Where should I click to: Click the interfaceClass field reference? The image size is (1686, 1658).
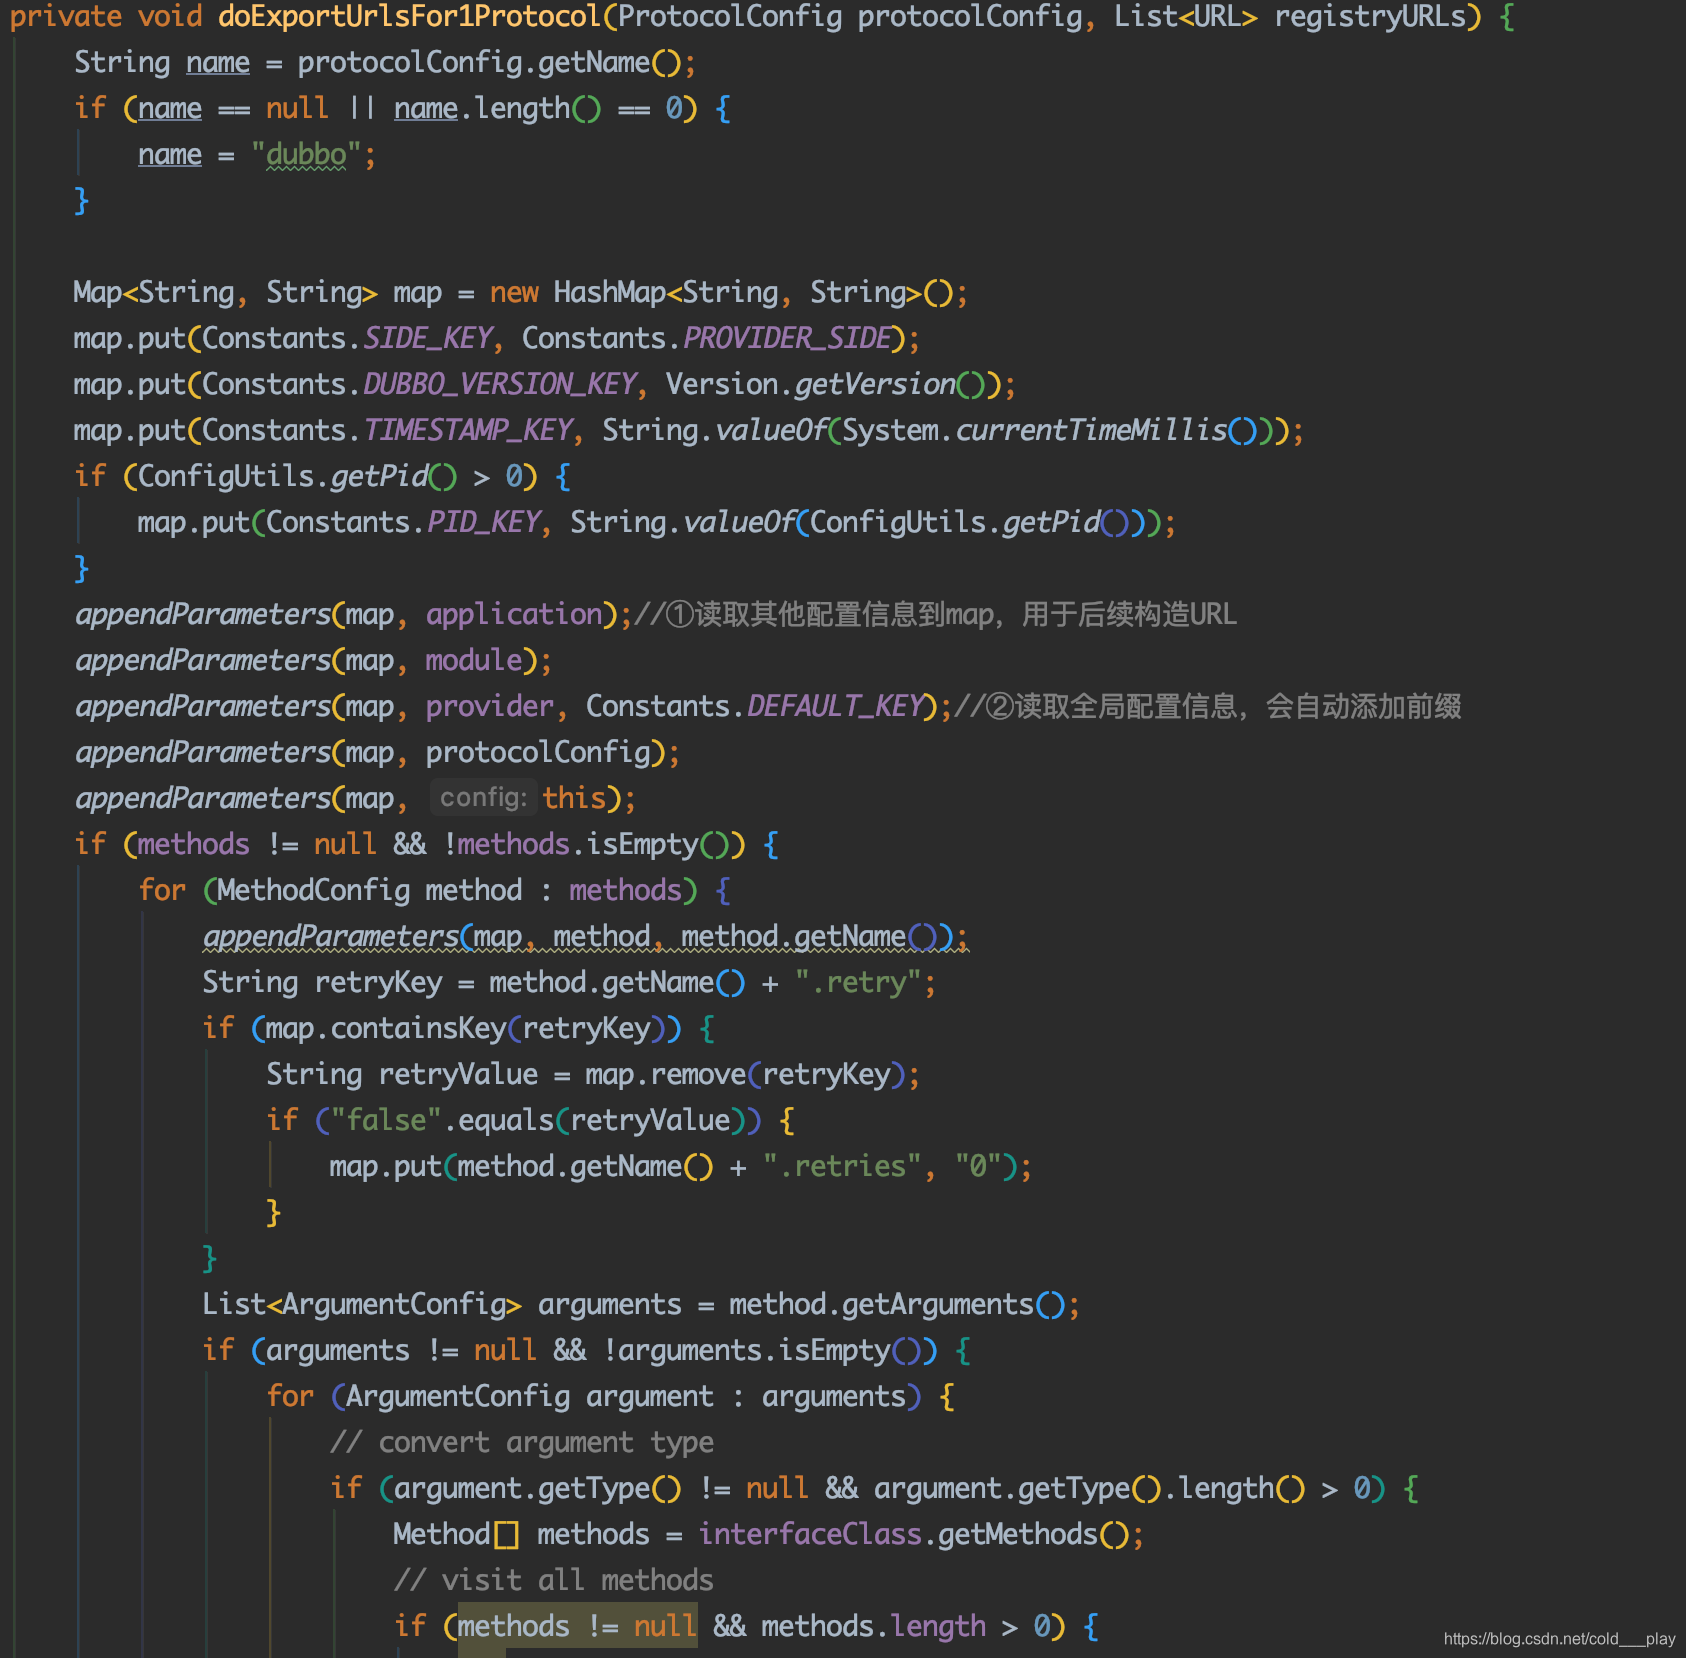[810, 1535]
